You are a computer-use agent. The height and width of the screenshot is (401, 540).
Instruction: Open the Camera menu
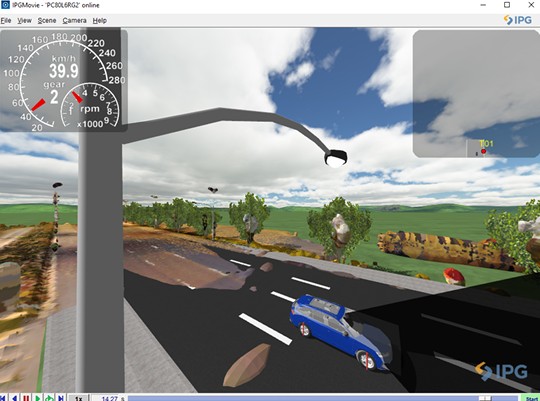click(74, 21)
